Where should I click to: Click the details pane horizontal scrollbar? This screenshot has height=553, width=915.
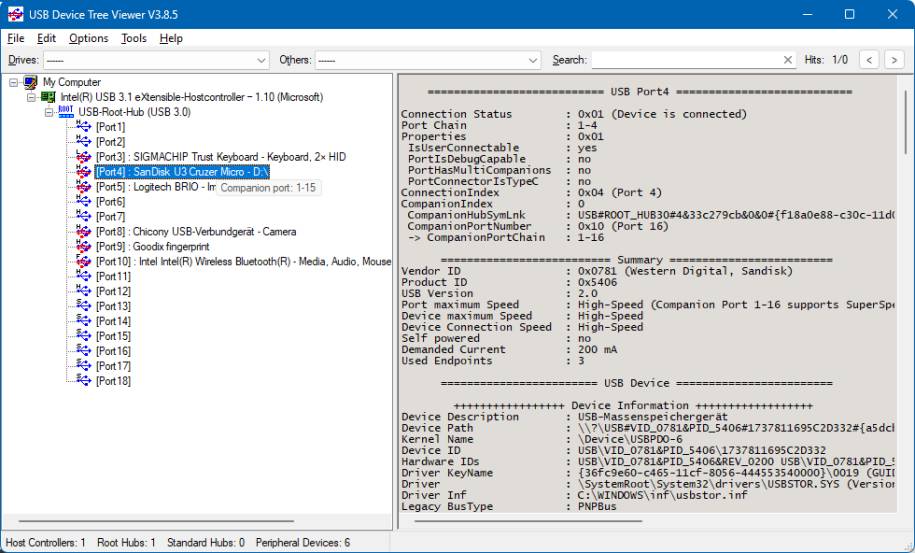pos(528,521)
